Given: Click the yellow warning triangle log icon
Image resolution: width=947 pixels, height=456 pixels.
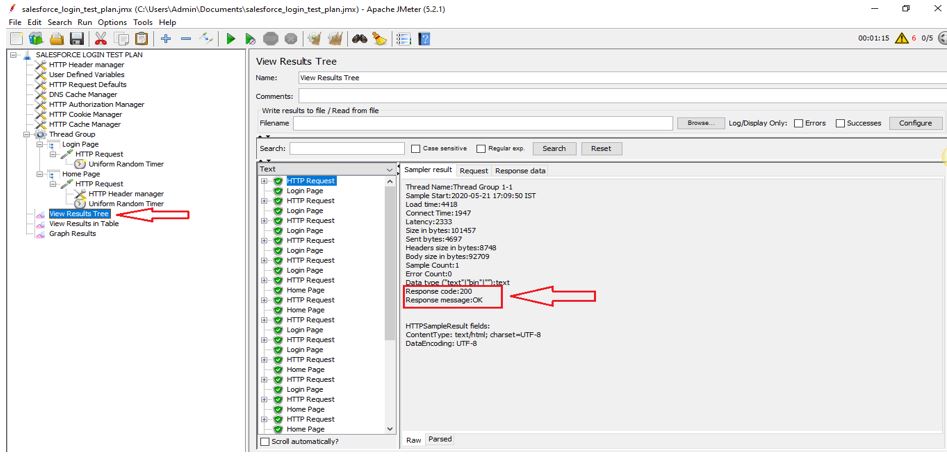Looking at the screenshot, I should [902, 38].
